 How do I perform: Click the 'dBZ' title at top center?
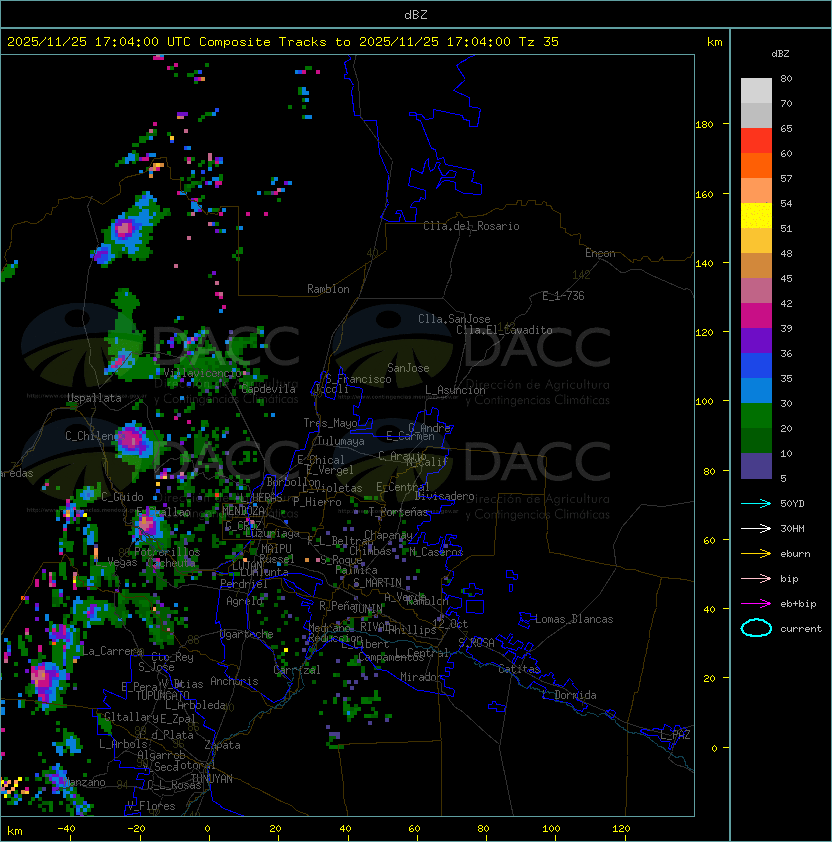[416, 15]
